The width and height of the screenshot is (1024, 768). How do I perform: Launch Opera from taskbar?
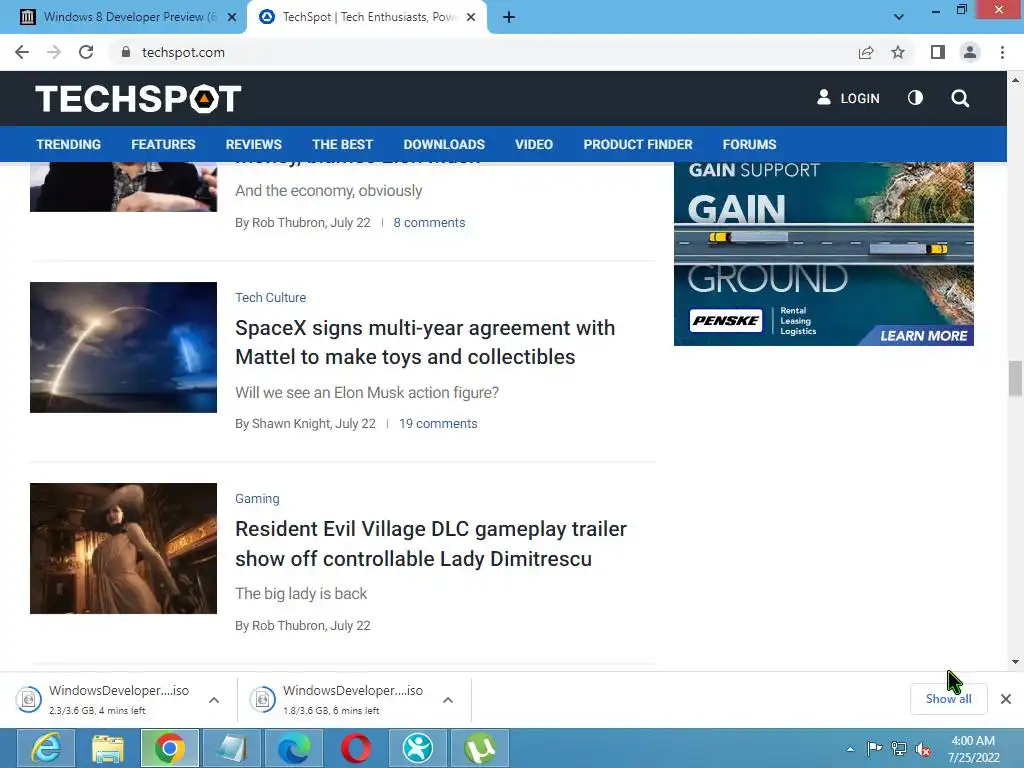pyautogui.click(x=356, y=748)
